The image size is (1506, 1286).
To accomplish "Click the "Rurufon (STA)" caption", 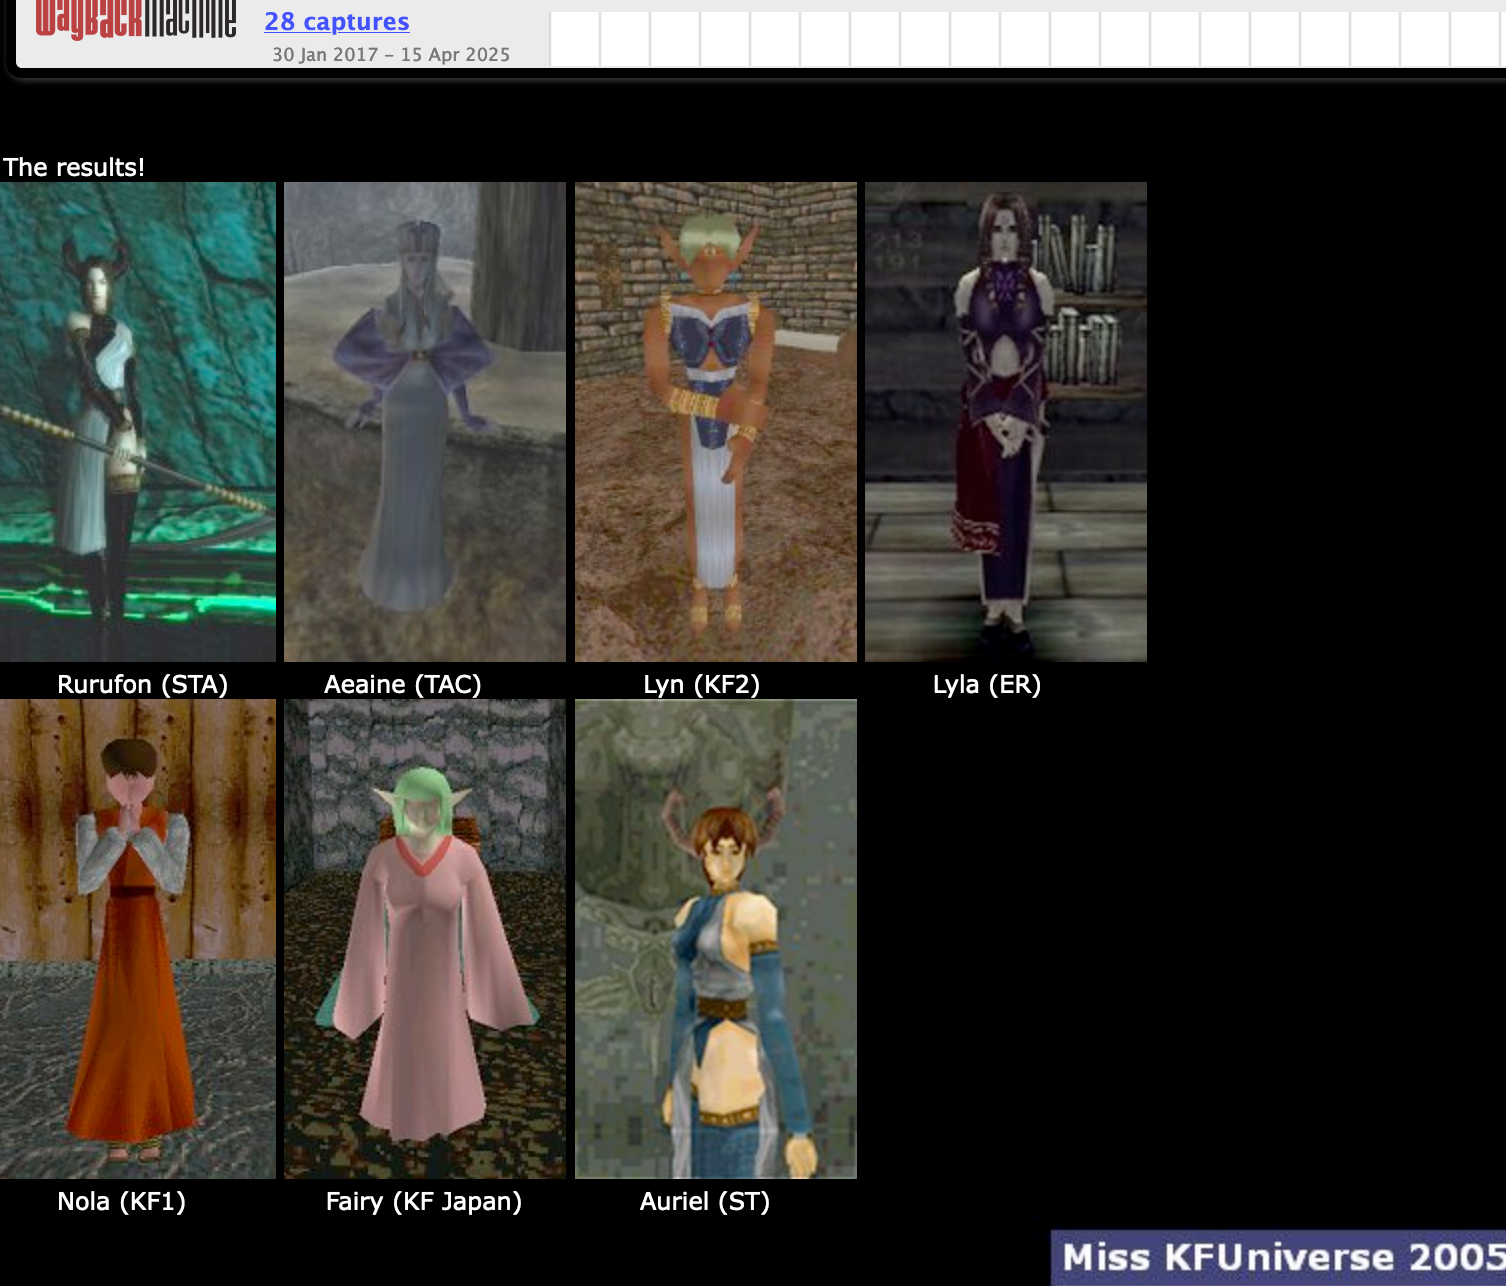I will click(x=142, y=685).
